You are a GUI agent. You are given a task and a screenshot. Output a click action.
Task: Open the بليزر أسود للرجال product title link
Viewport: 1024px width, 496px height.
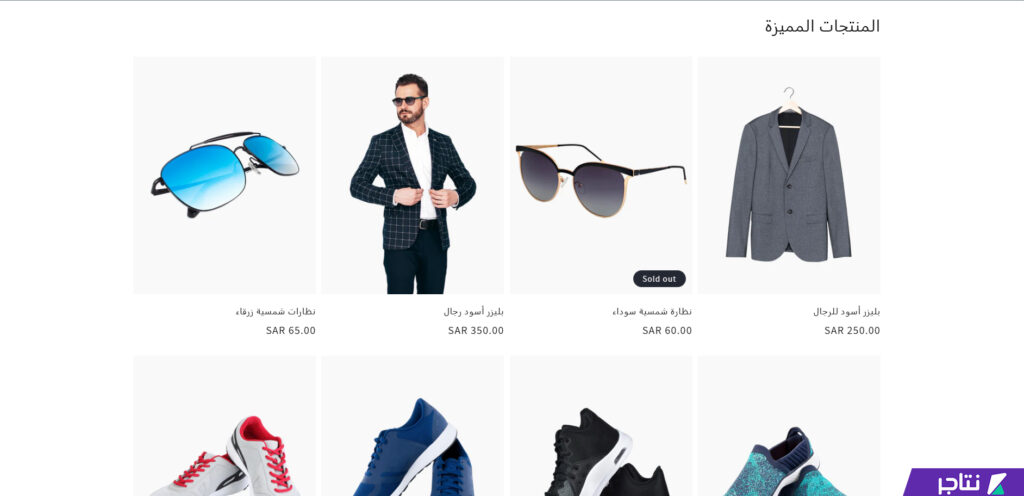tap(846, 312)
